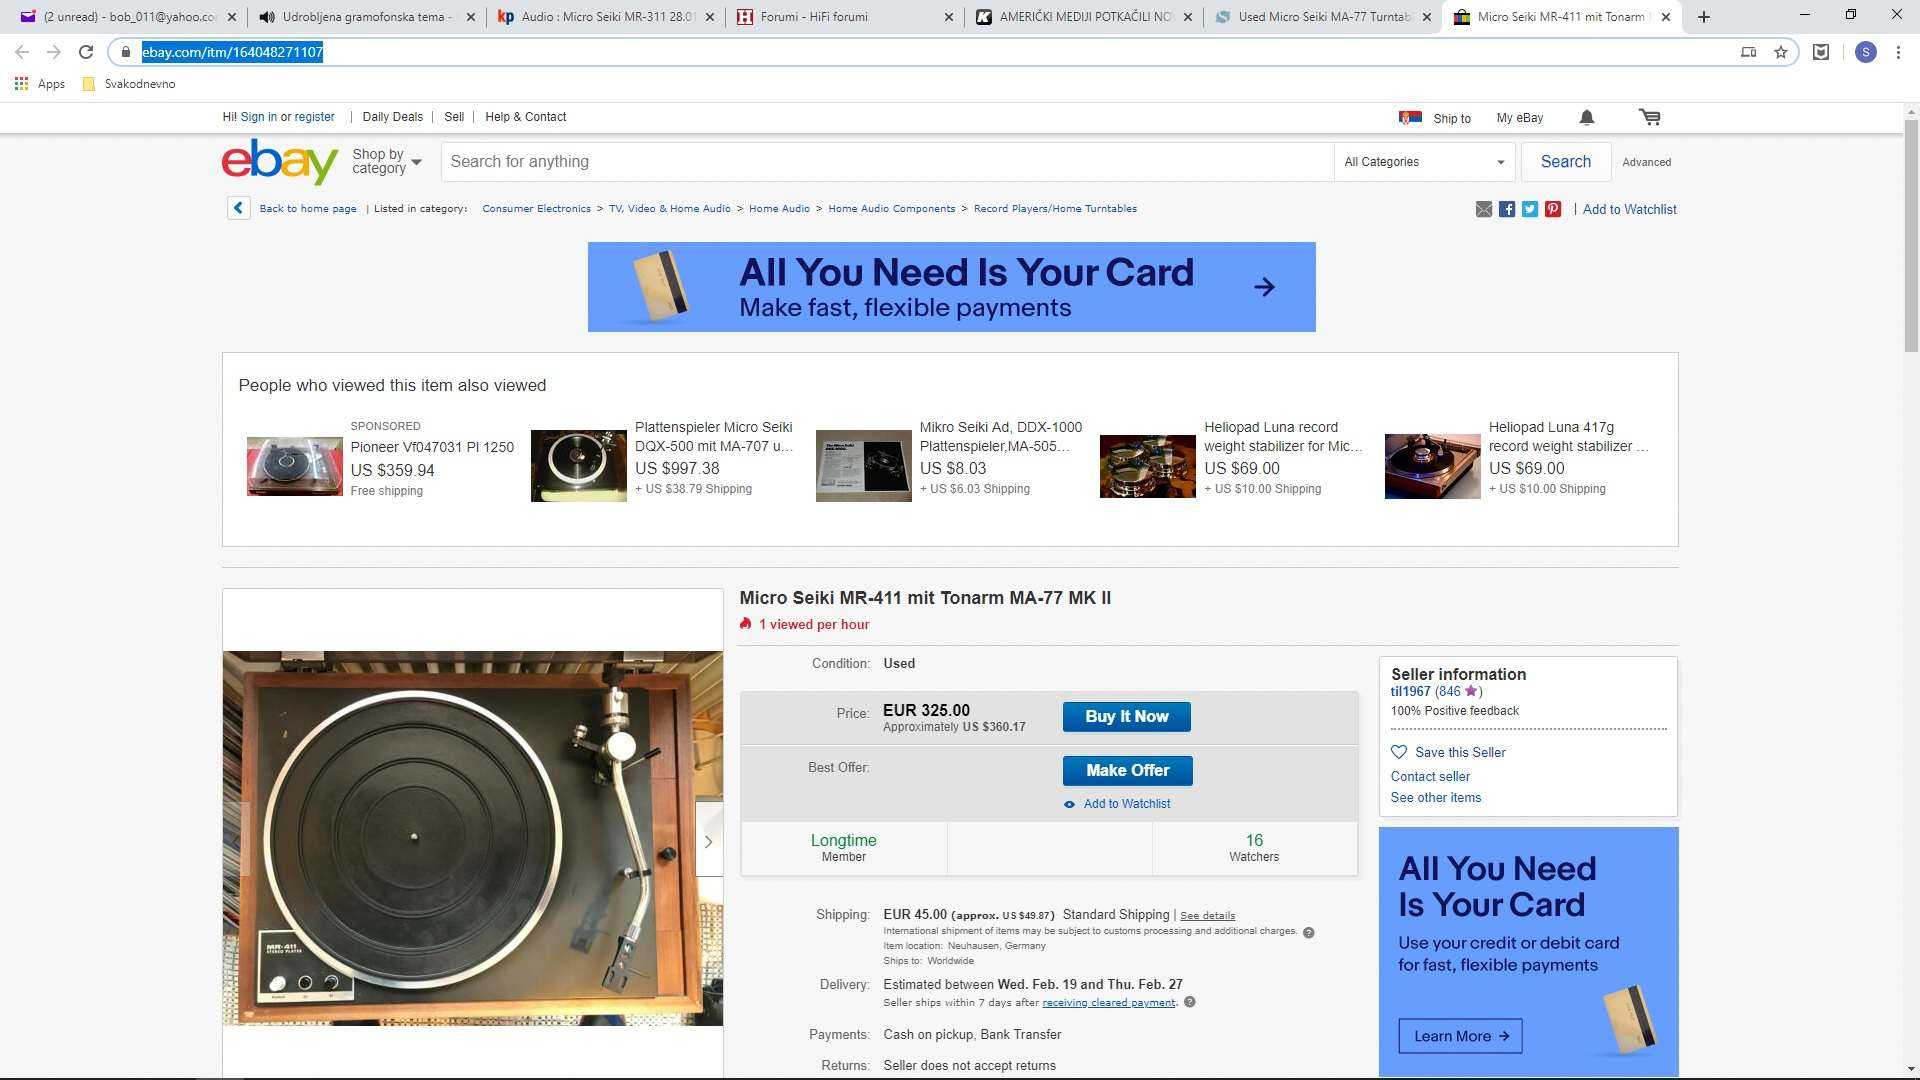Open the Consumer Electronics breadcrumb
The width and height of the screenshot is (1920, 1080).
[x=536, y=209]
